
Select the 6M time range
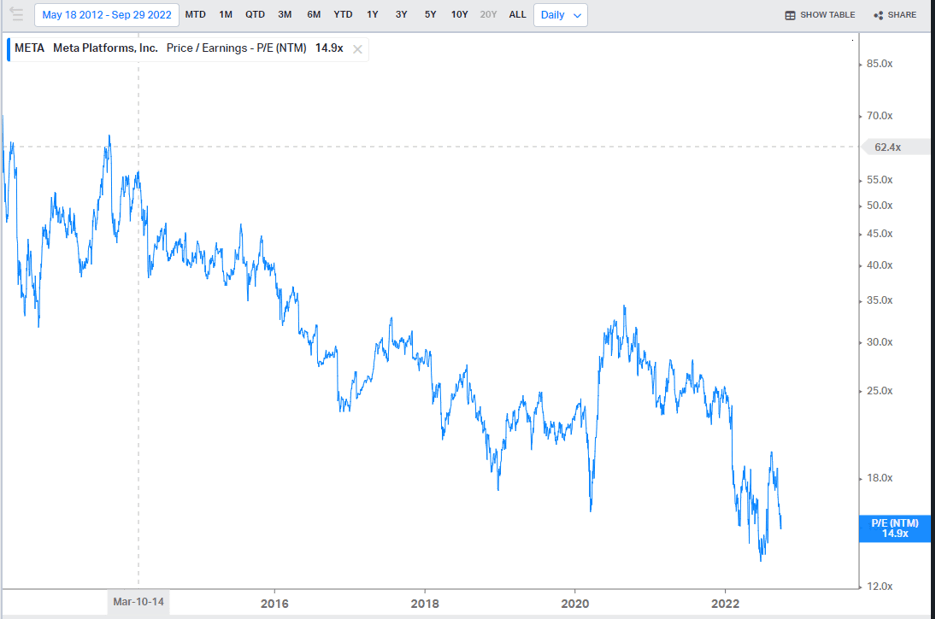[x=314, y=15]
